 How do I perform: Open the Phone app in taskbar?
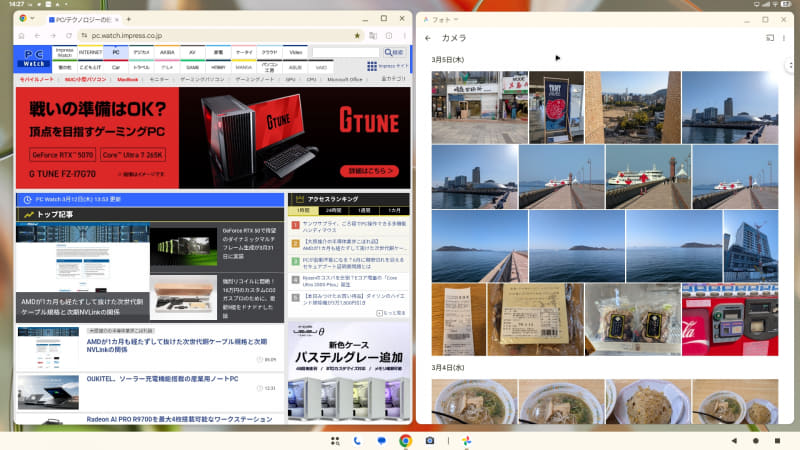click(x=357, y=441)
